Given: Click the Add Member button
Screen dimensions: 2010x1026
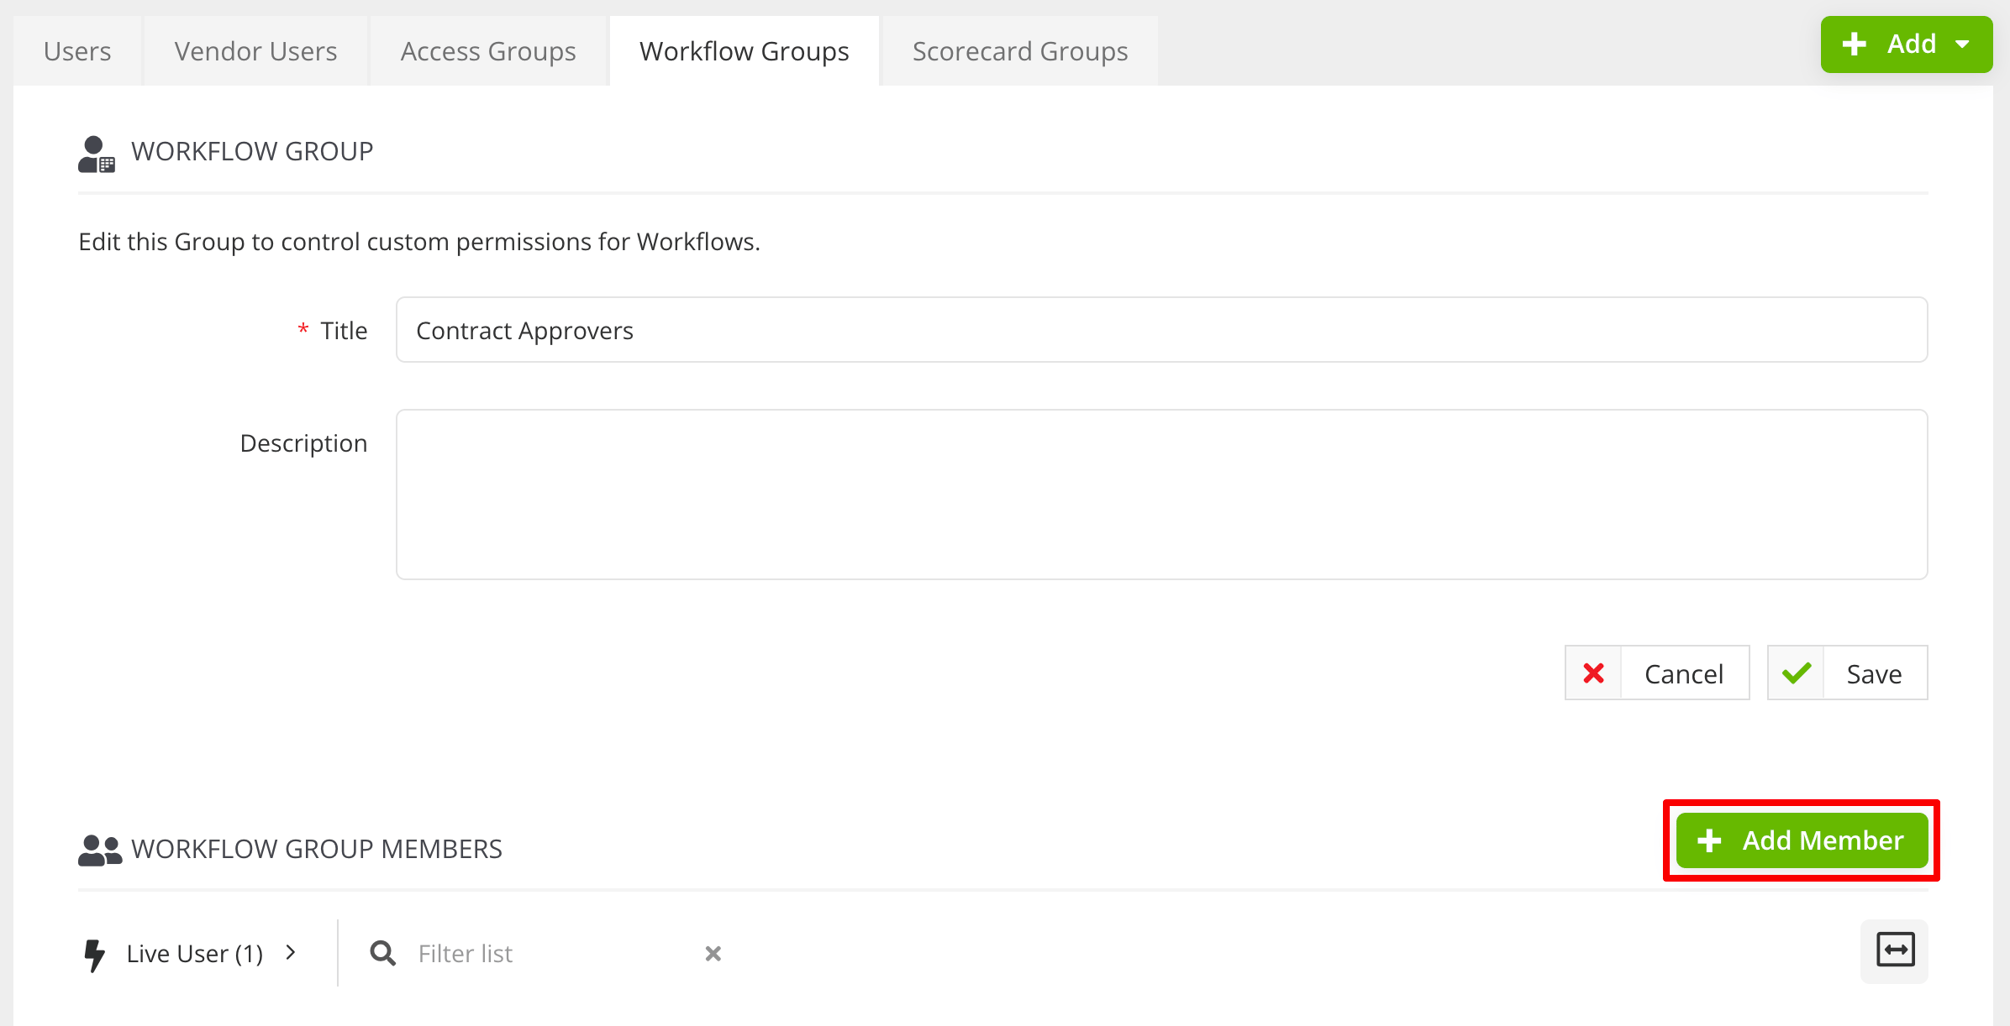Looking at the screenshot, I should click(1800, 840).
